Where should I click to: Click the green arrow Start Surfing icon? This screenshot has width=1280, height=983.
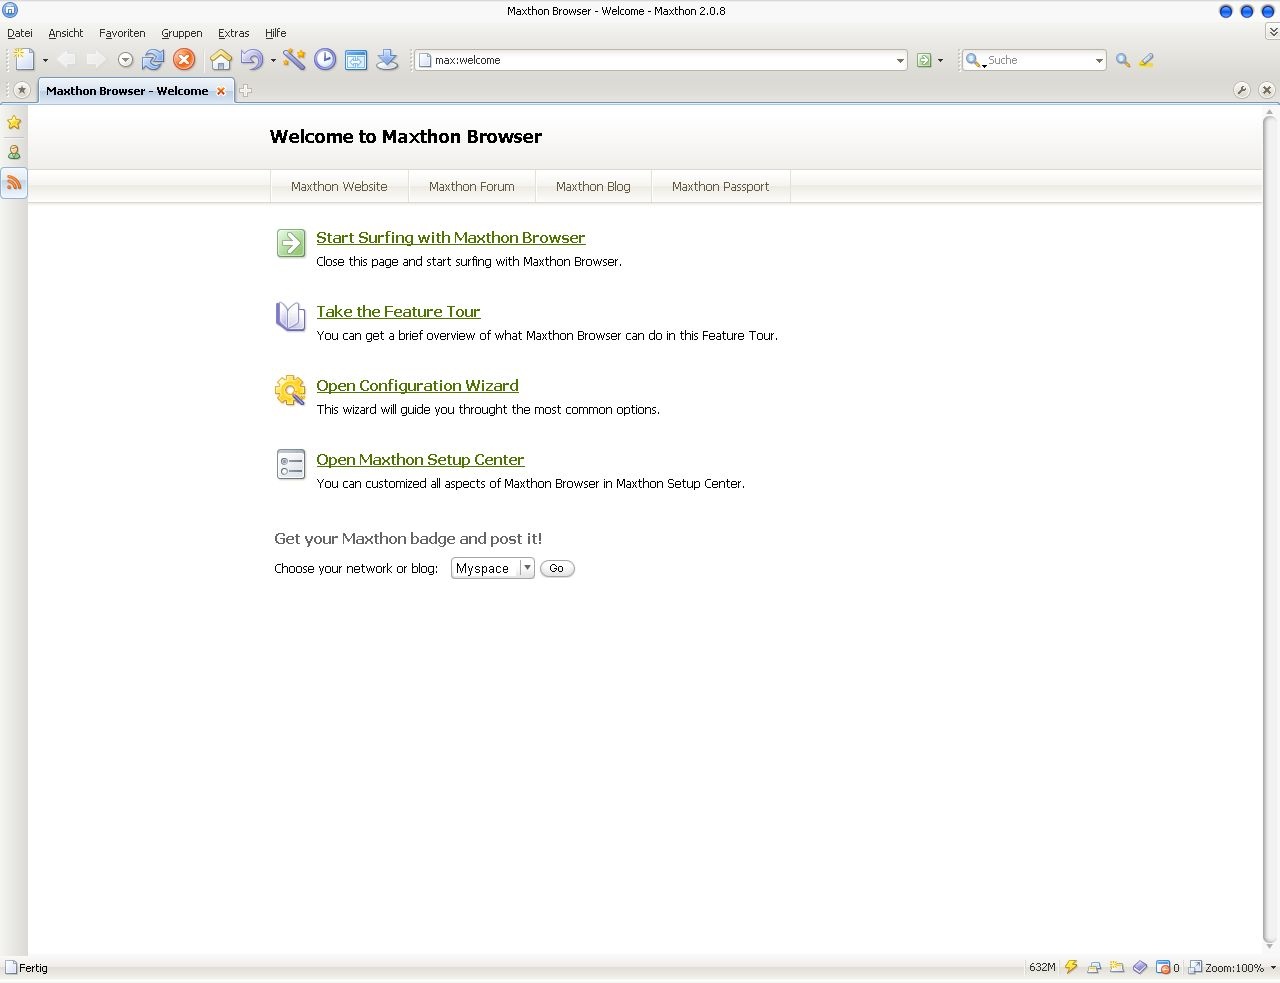(x=291, y=243)
